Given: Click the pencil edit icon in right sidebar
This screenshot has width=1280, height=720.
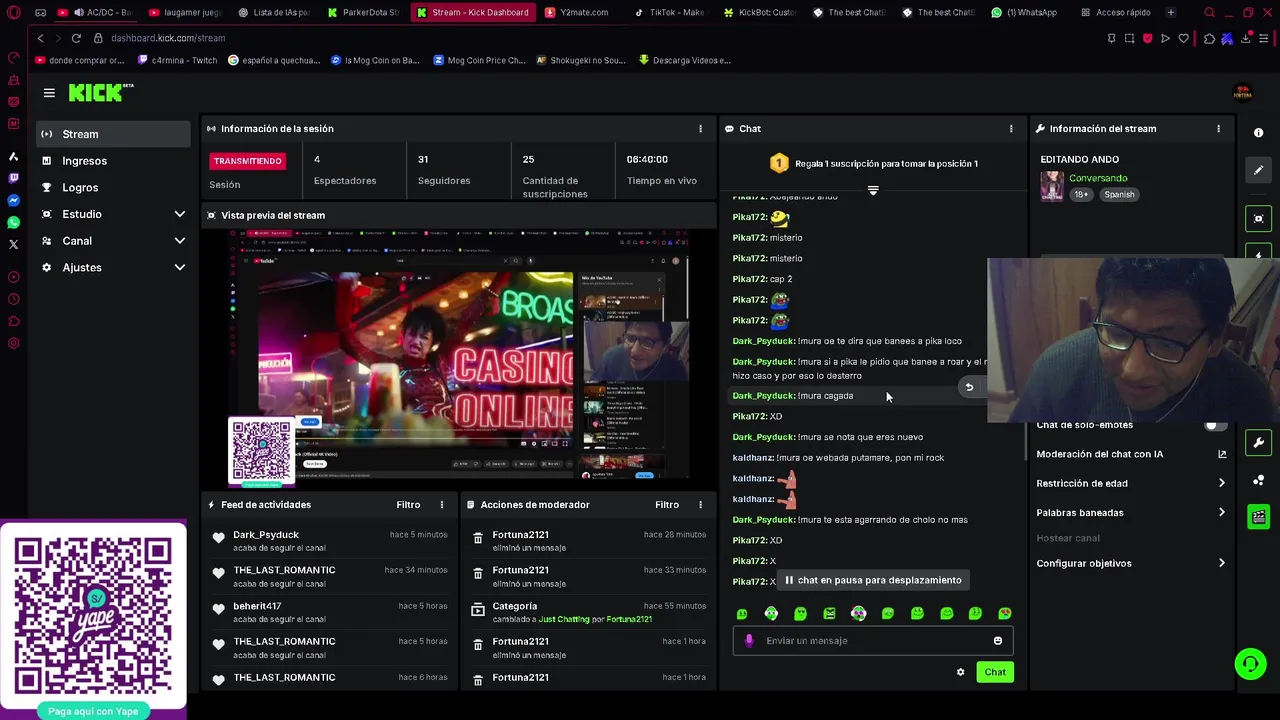Looking at the screenshot, I should pos(1259,170).
